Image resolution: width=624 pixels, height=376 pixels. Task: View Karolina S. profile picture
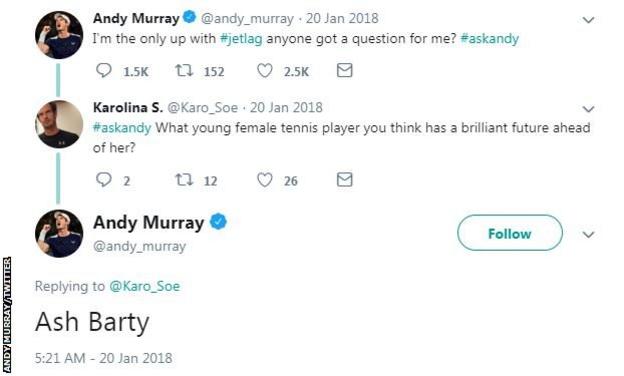tap(59, 124)
